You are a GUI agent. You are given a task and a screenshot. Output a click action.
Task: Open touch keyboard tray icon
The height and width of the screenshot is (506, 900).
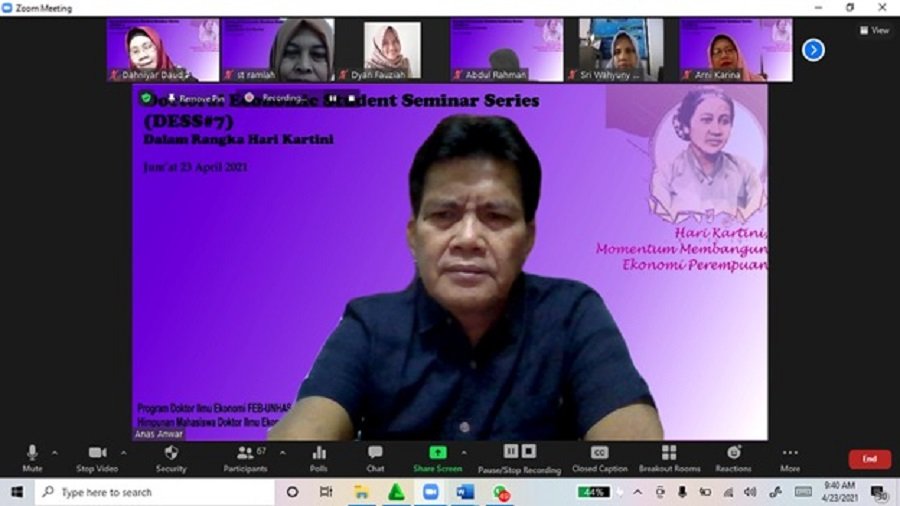point(803,492)
